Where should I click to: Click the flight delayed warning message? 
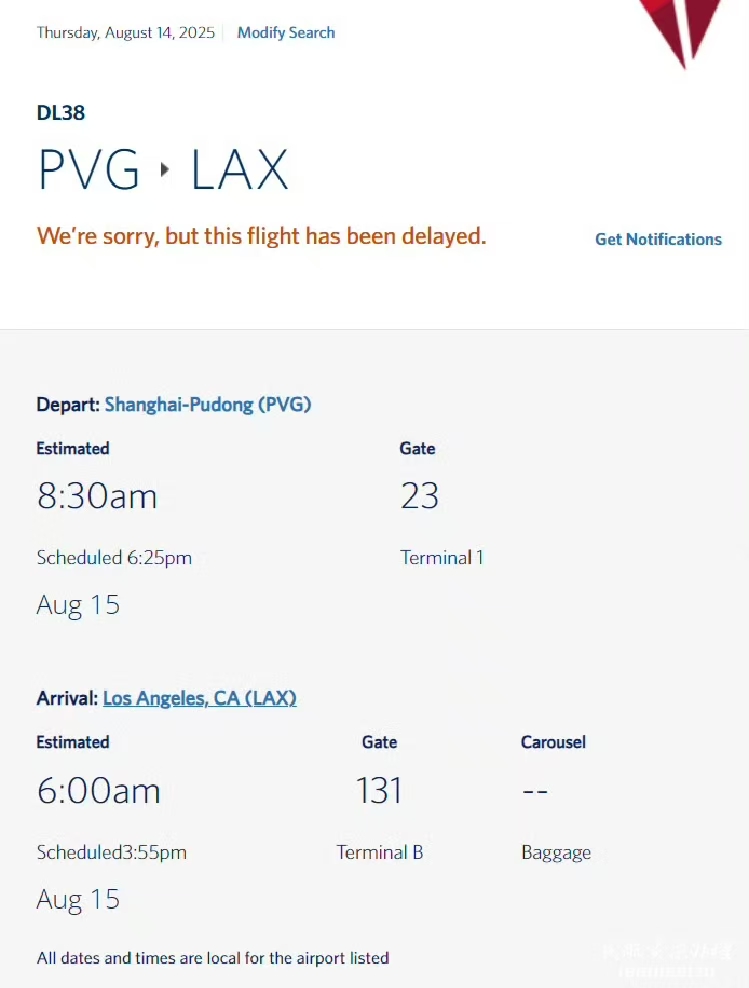click(261, 236)
